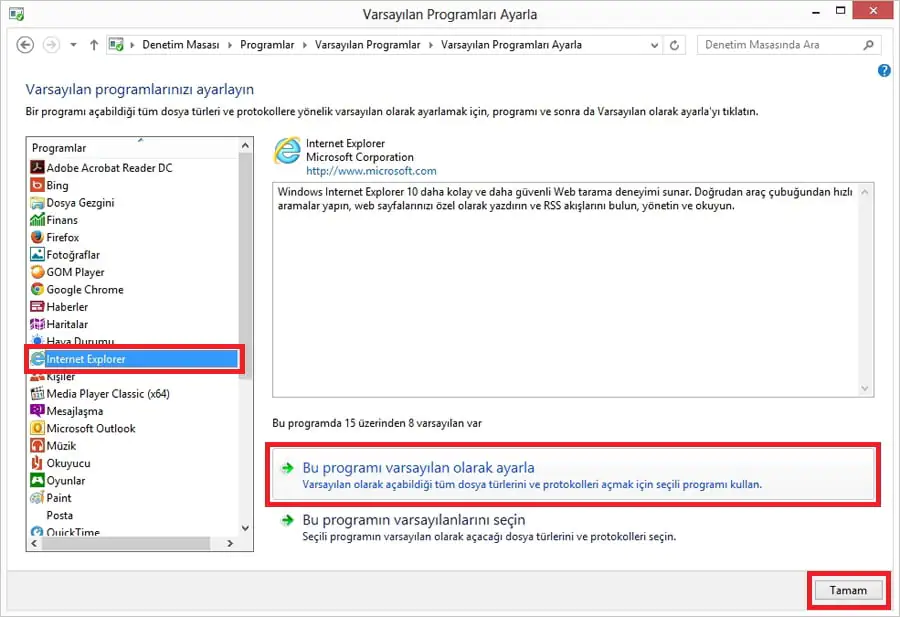Go back with the back arrow
900x617 pixels.
click(25, 45)
